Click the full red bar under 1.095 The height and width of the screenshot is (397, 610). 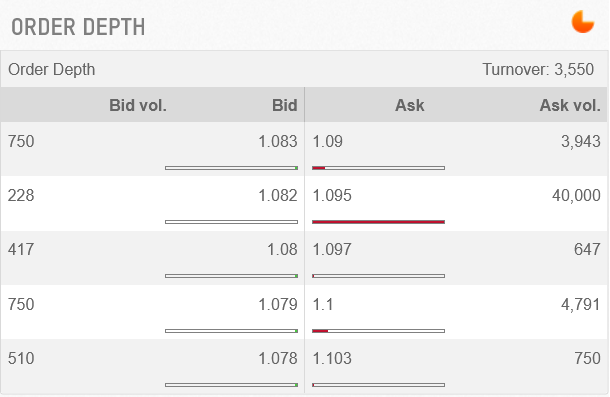[379, 222]
